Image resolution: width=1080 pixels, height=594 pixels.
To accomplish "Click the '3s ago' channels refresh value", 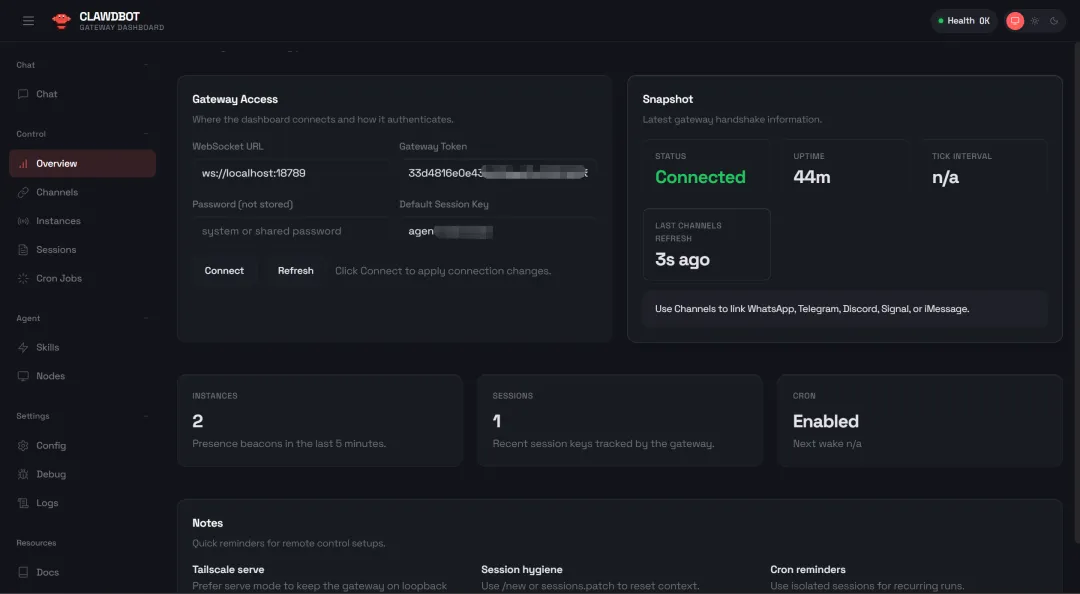I will [682, 260].
